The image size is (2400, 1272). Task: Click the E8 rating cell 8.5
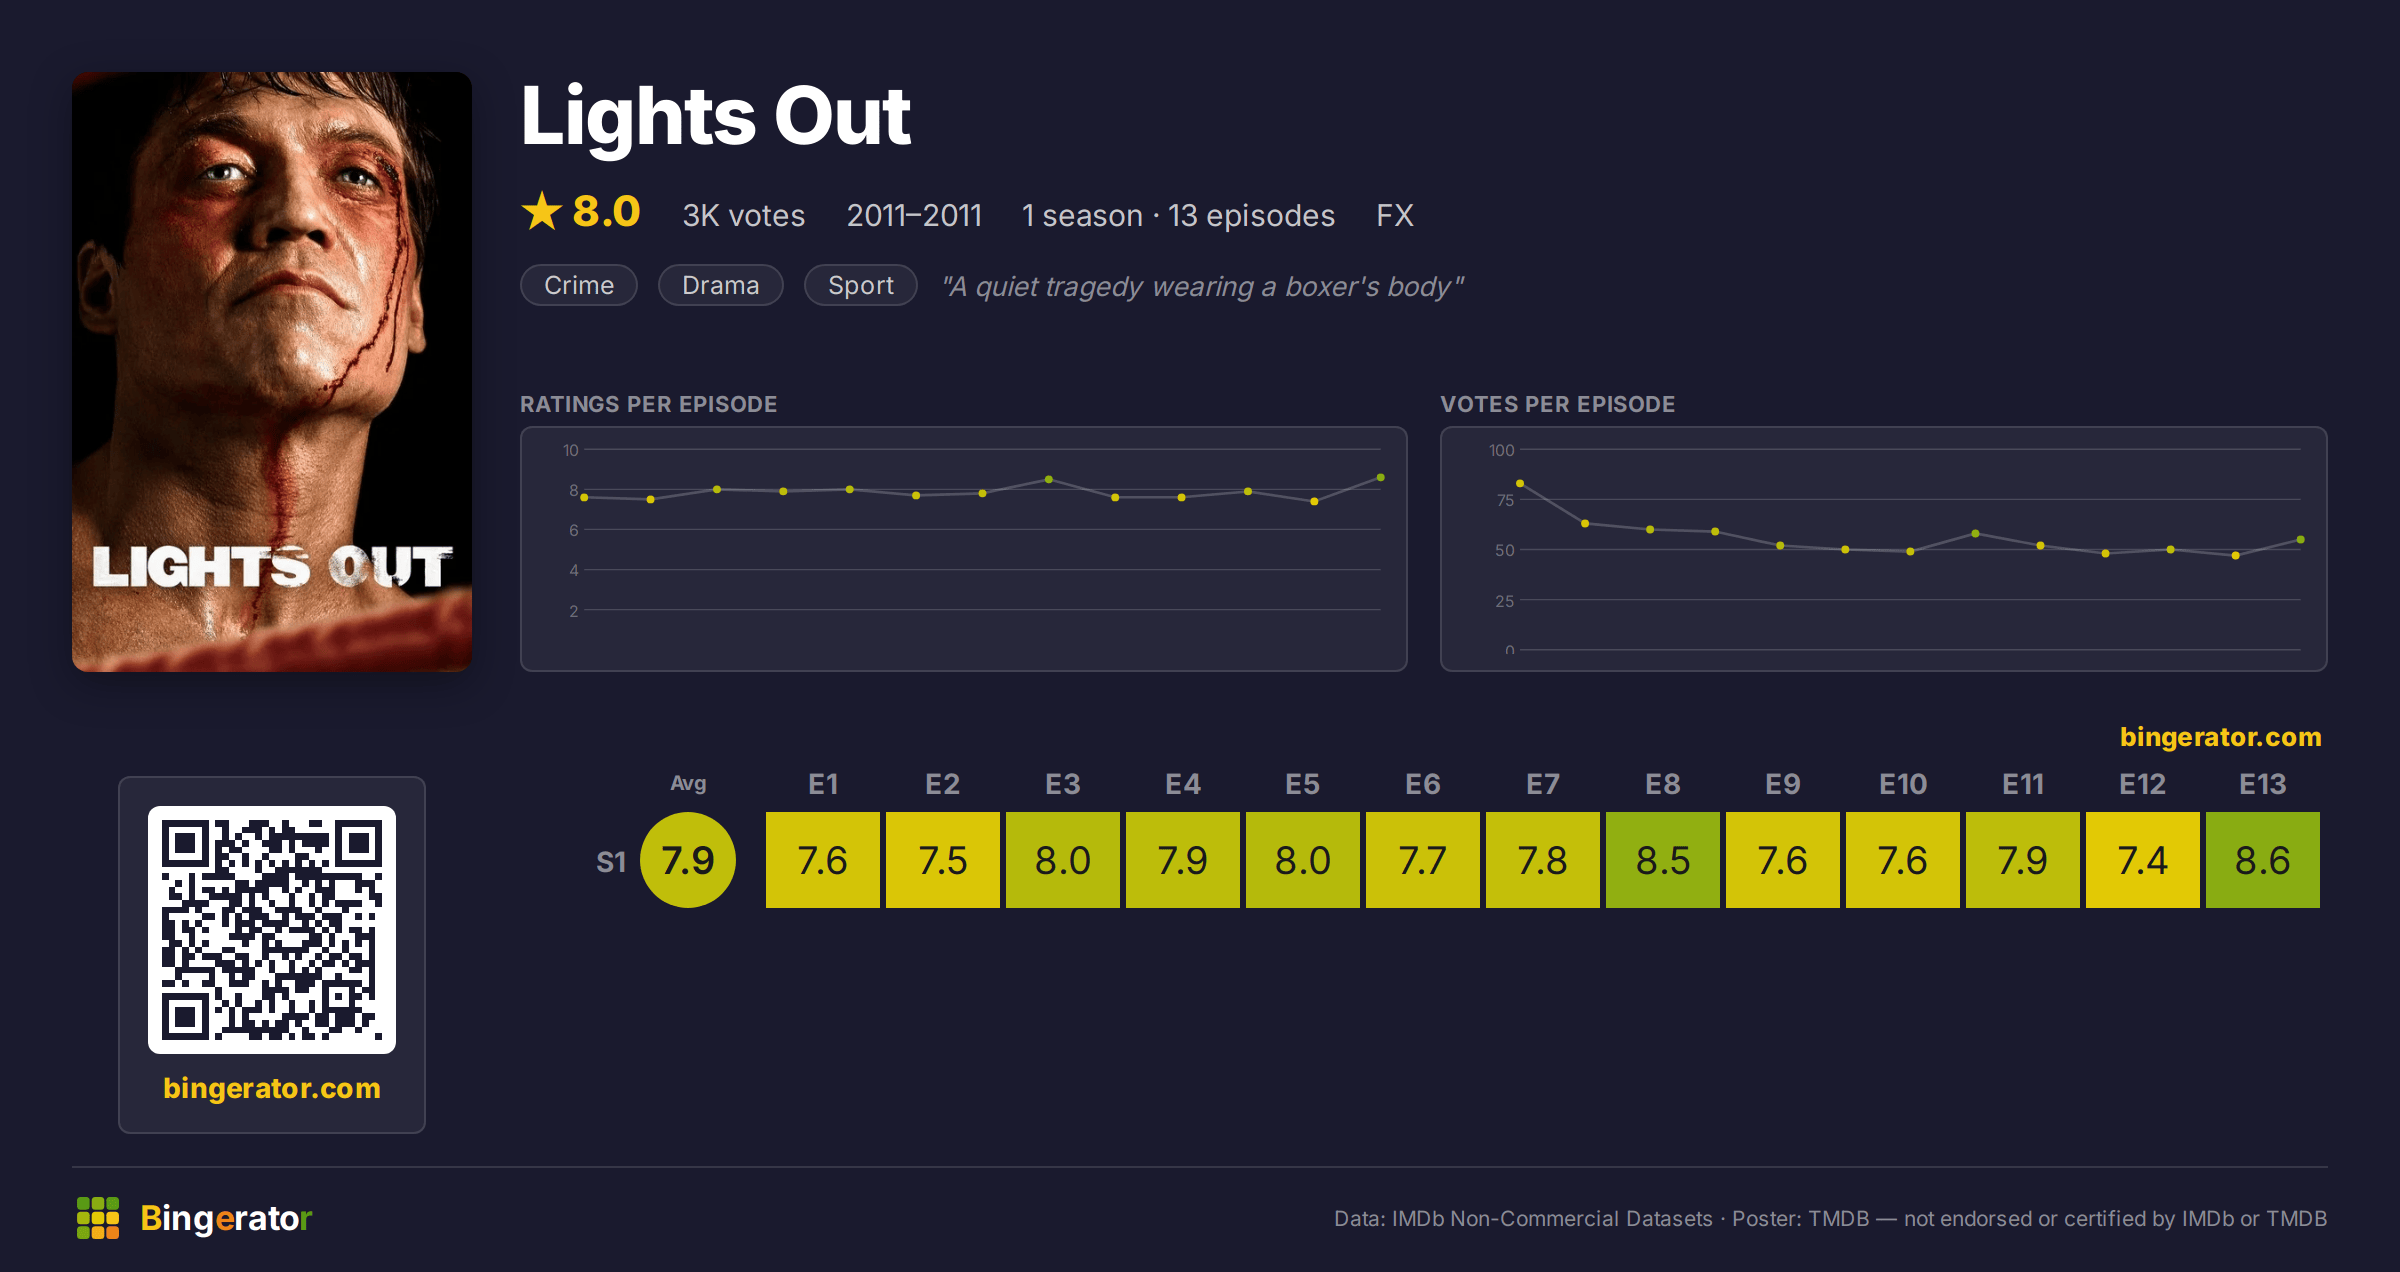(x=1663, y=860)
